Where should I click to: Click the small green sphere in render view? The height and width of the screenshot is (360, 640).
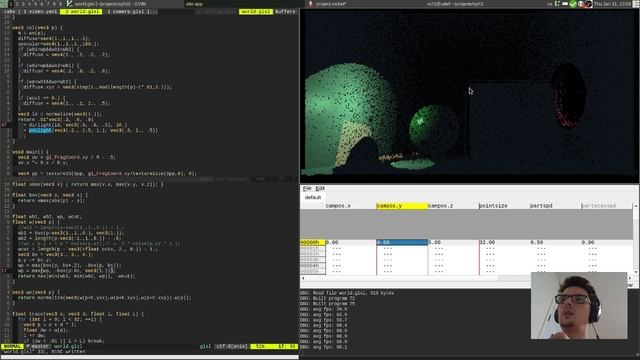(433, 129)
